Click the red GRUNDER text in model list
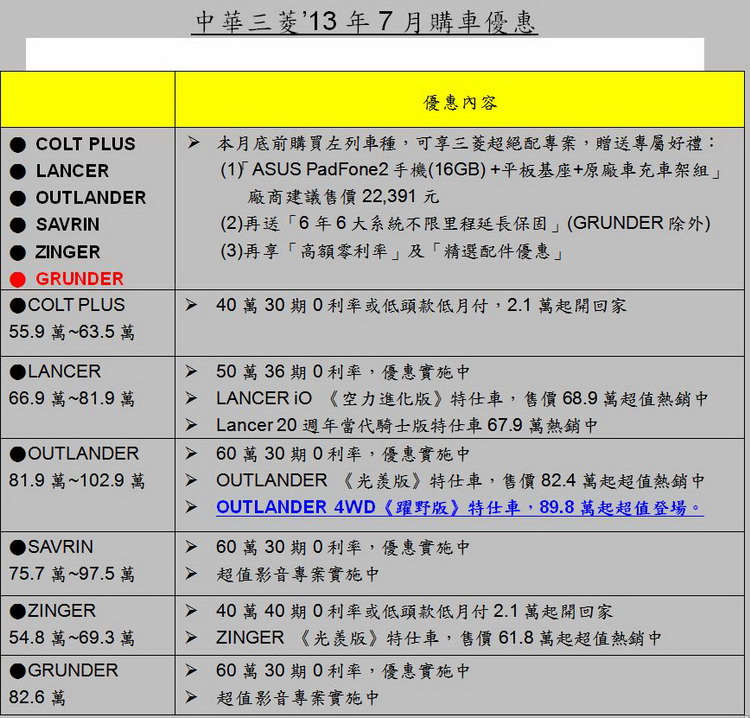 coord(79,279)
